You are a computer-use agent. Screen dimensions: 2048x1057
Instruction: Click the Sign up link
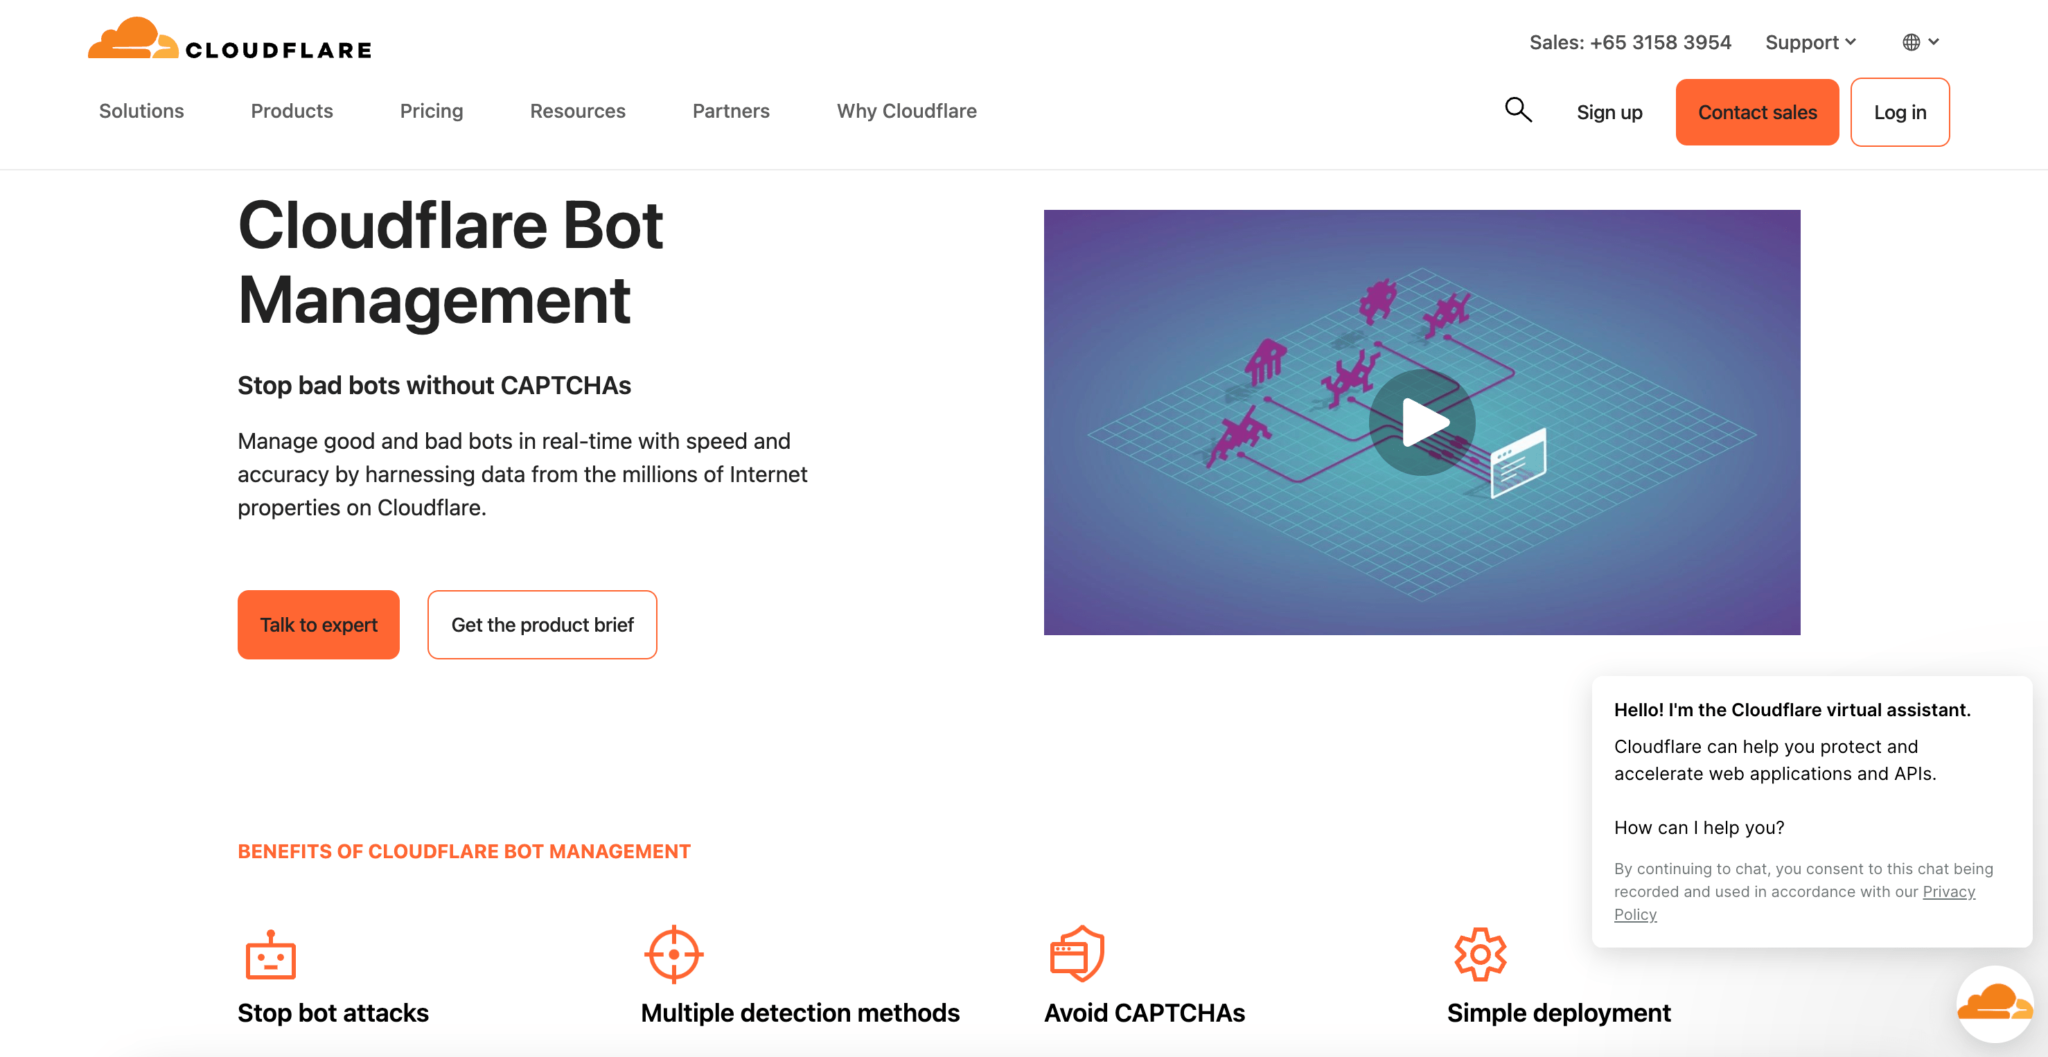tap(1608, 112)
